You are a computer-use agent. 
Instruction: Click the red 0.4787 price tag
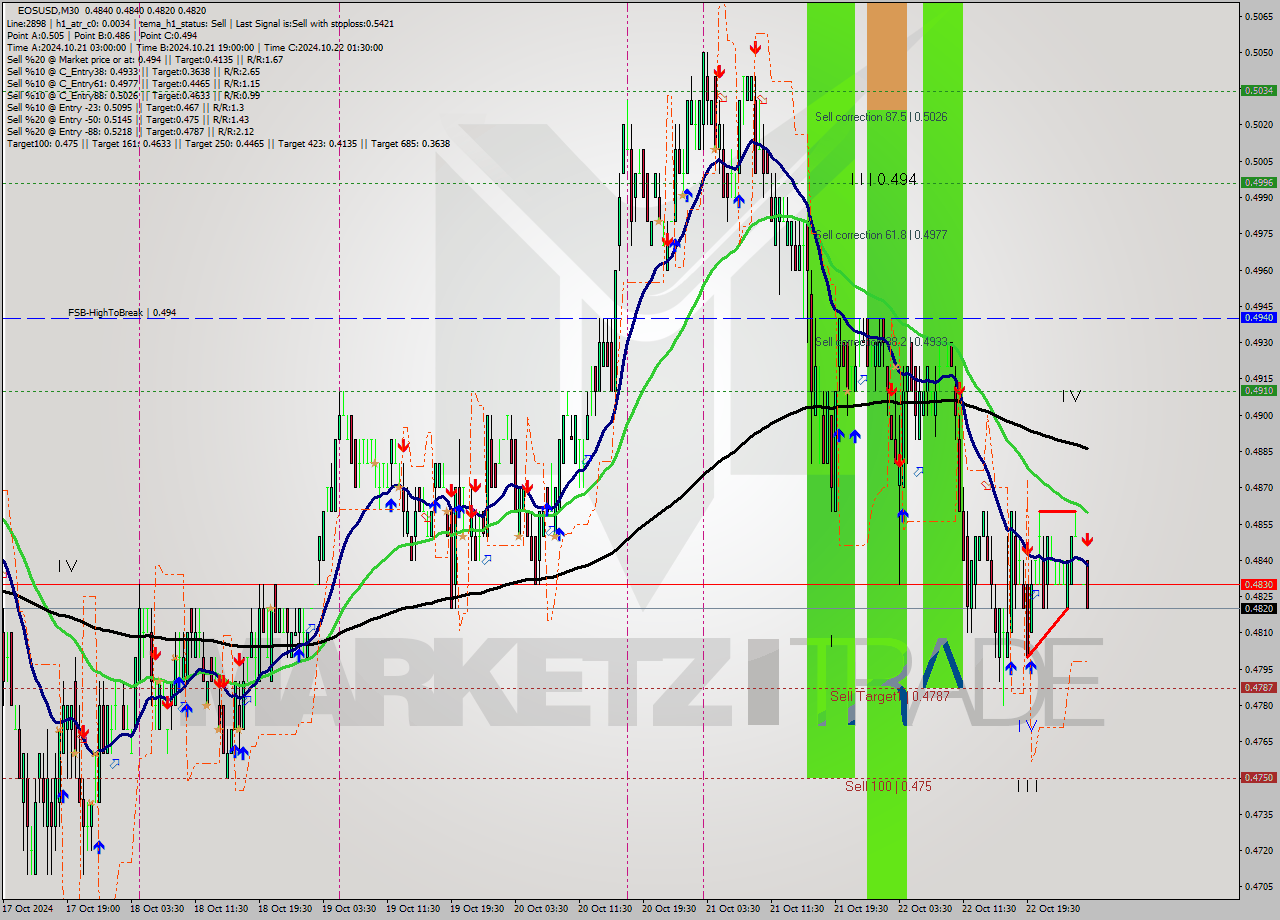(1258, 687)
